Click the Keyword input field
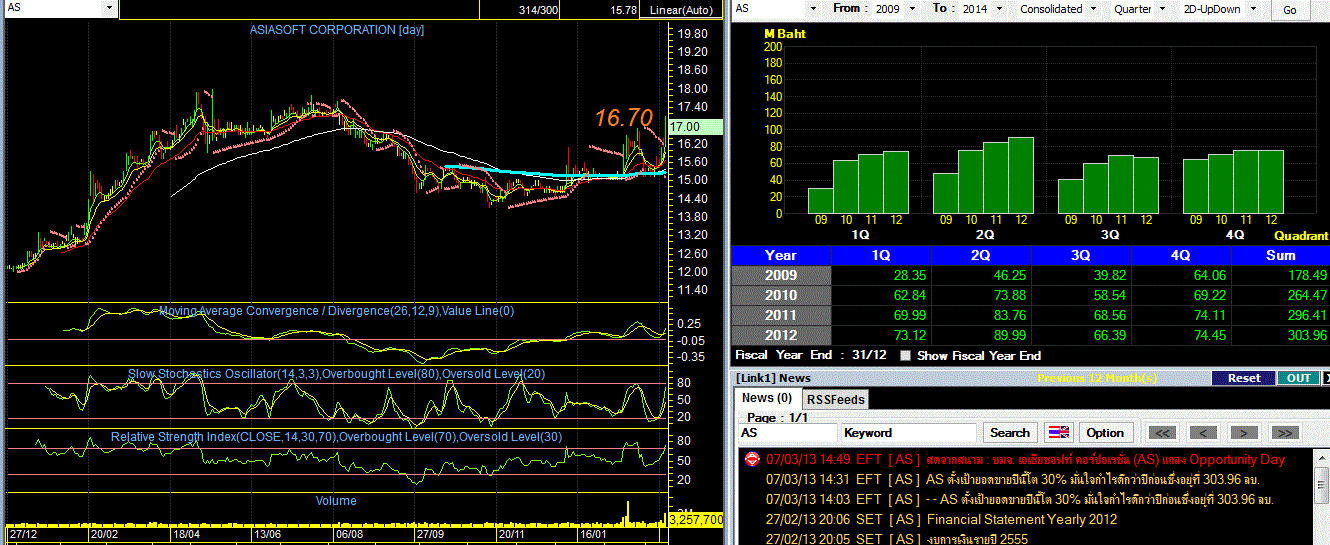This screenshot has height=545, width=1330. coord(909,433)
